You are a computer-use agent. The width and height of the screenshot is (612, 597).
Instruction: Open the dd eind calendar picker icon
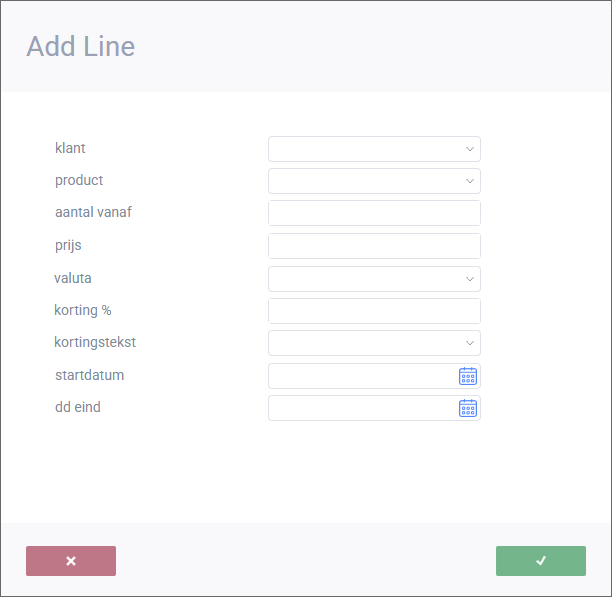[x=468, y=408]
